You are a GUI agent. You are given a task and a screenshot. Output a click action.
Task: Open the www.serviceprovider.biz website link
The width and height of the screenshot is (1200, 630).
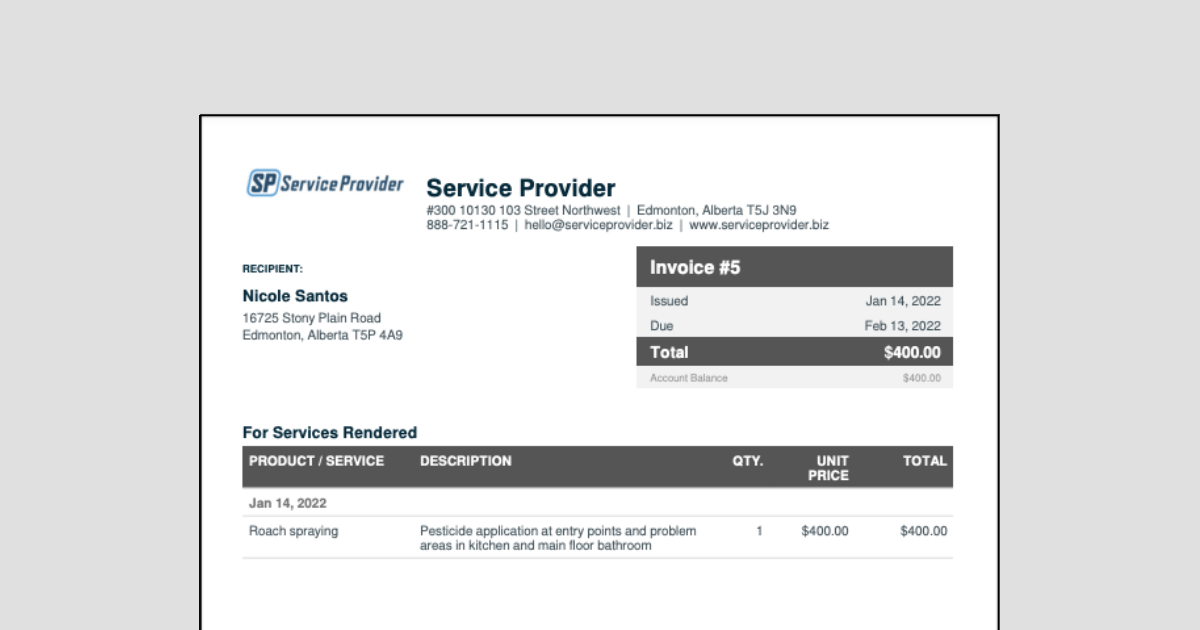(759, 225)
